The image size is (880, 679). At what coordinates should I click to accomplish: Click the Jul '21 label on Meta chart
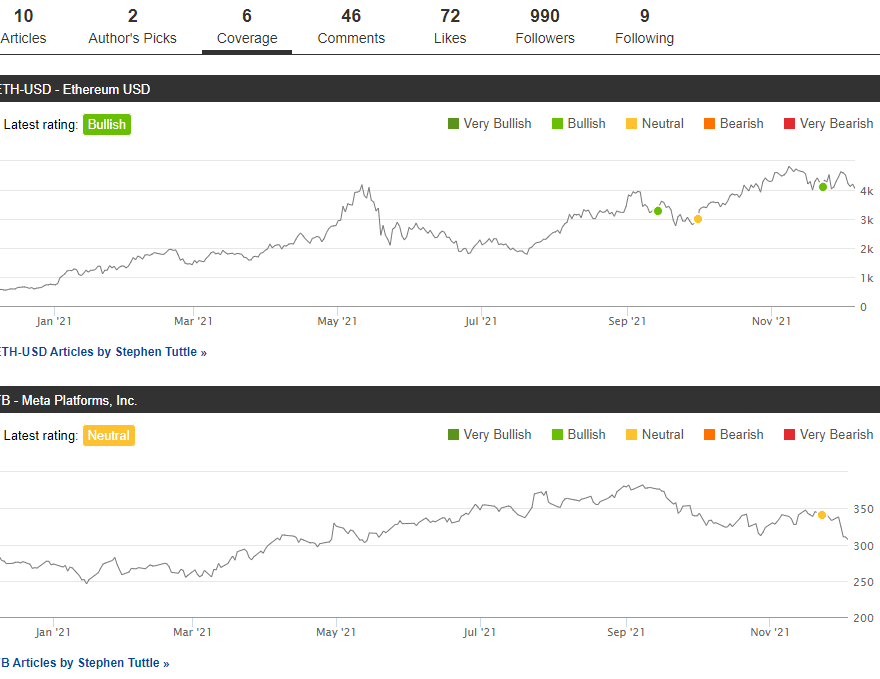[479, 632]
